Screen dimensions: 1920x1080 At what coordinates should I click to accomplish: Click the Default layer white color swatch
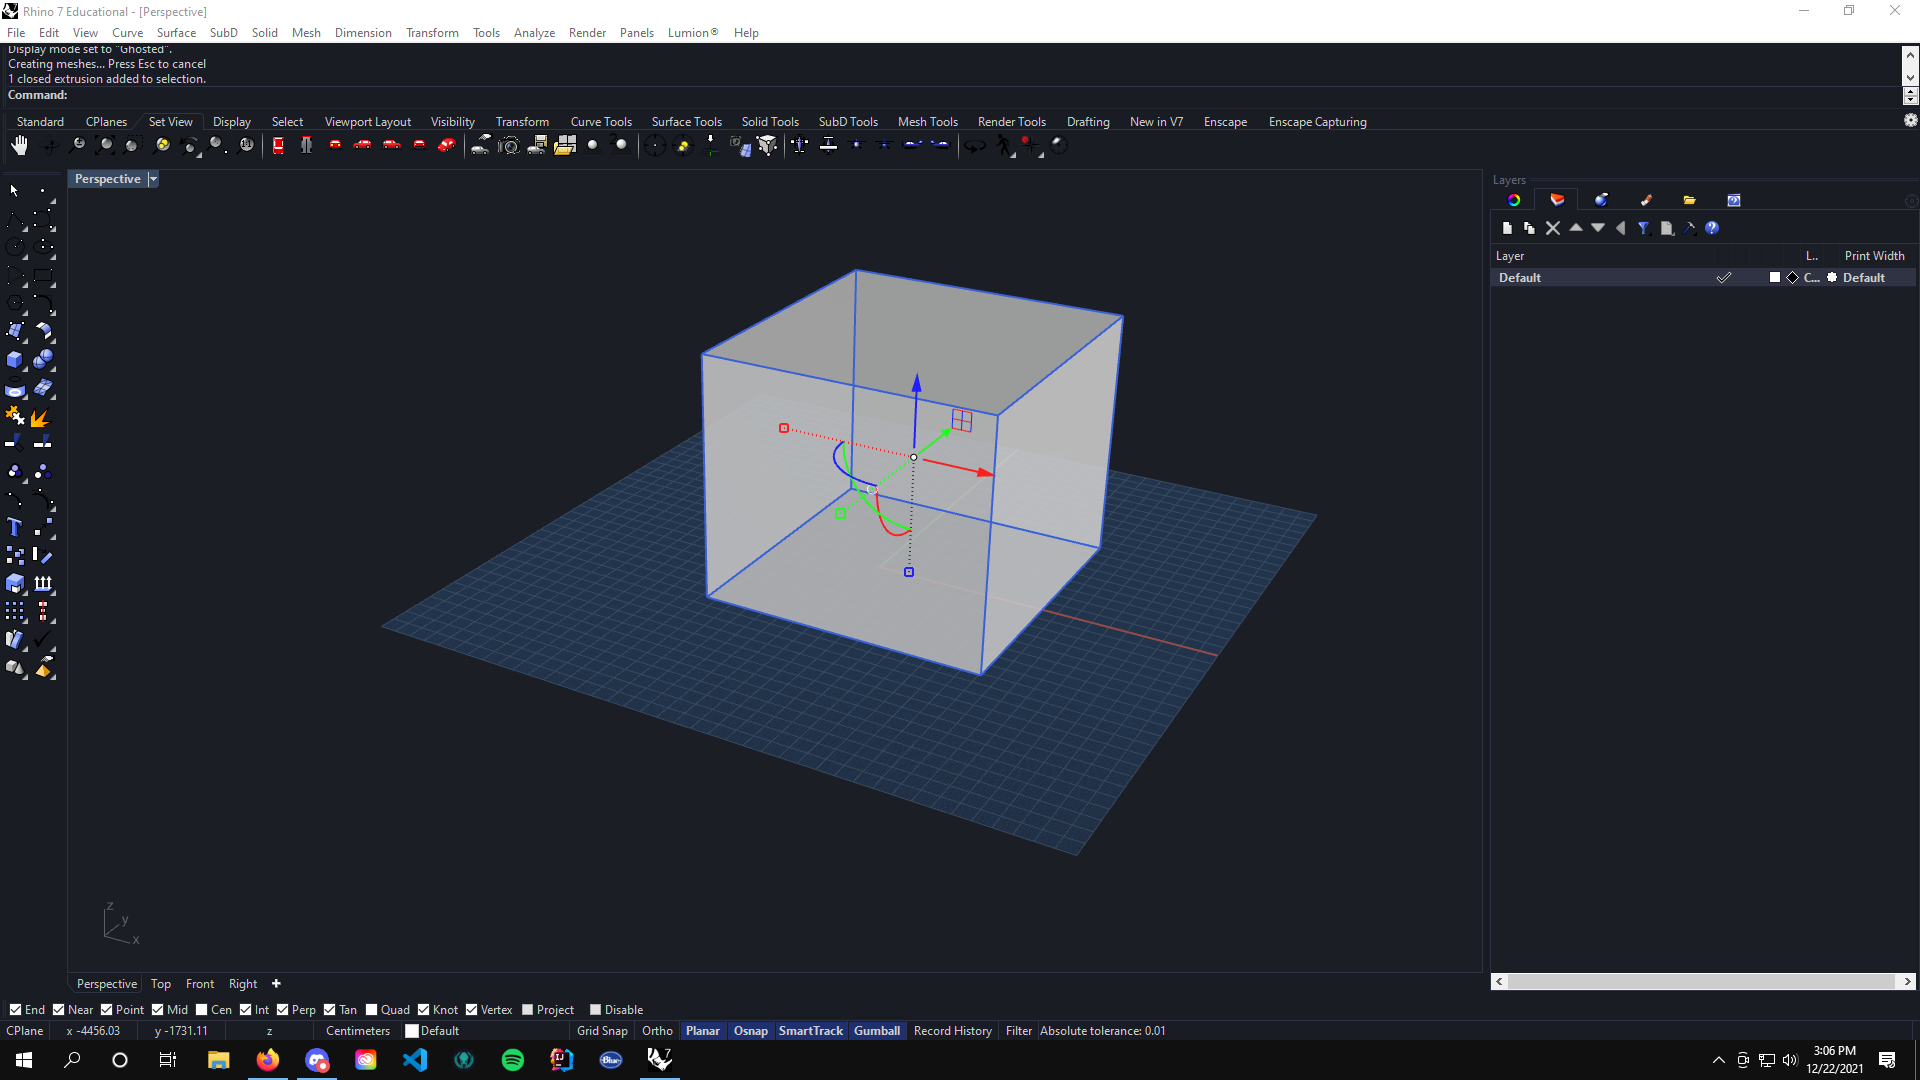[1775, 278]
